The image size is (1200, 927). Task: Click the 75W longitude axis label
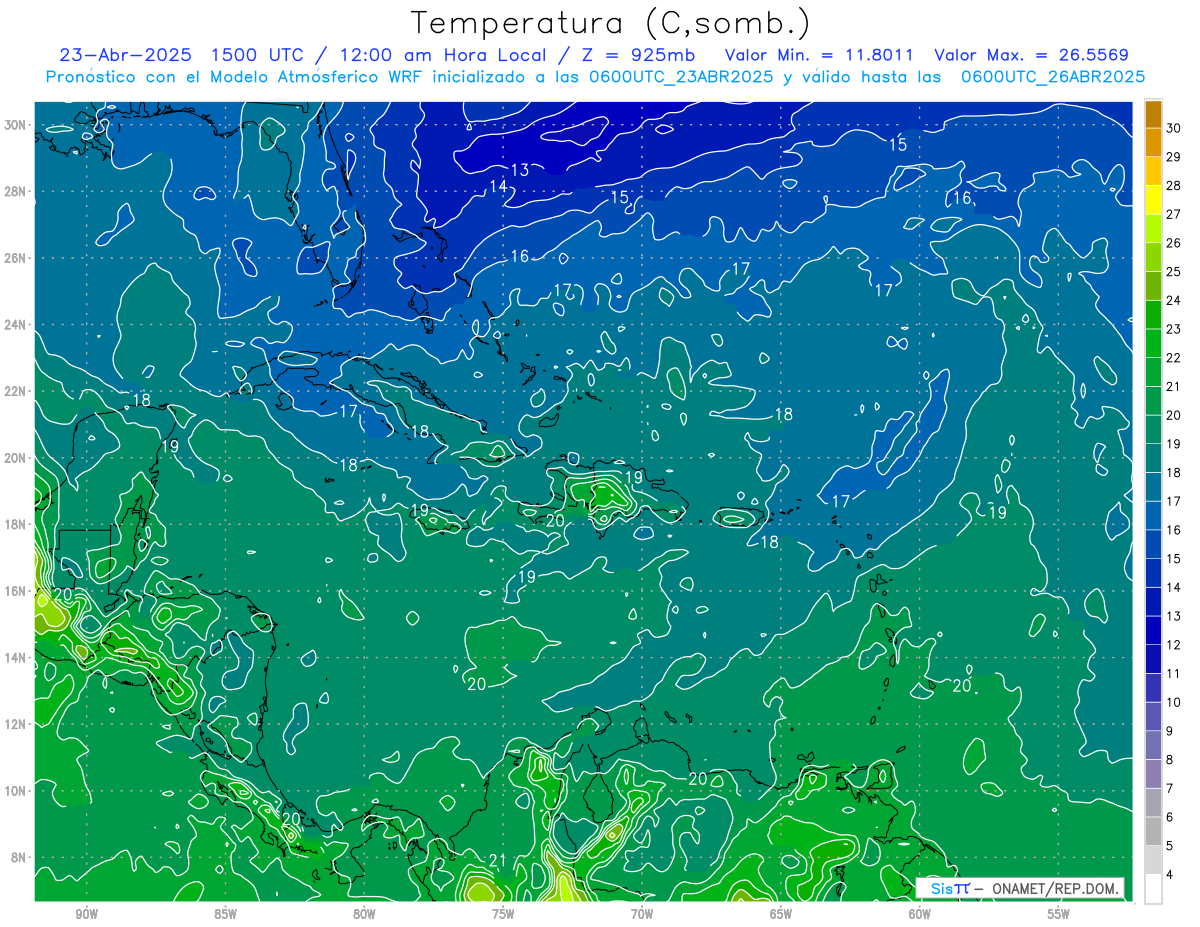pos(503,913)
